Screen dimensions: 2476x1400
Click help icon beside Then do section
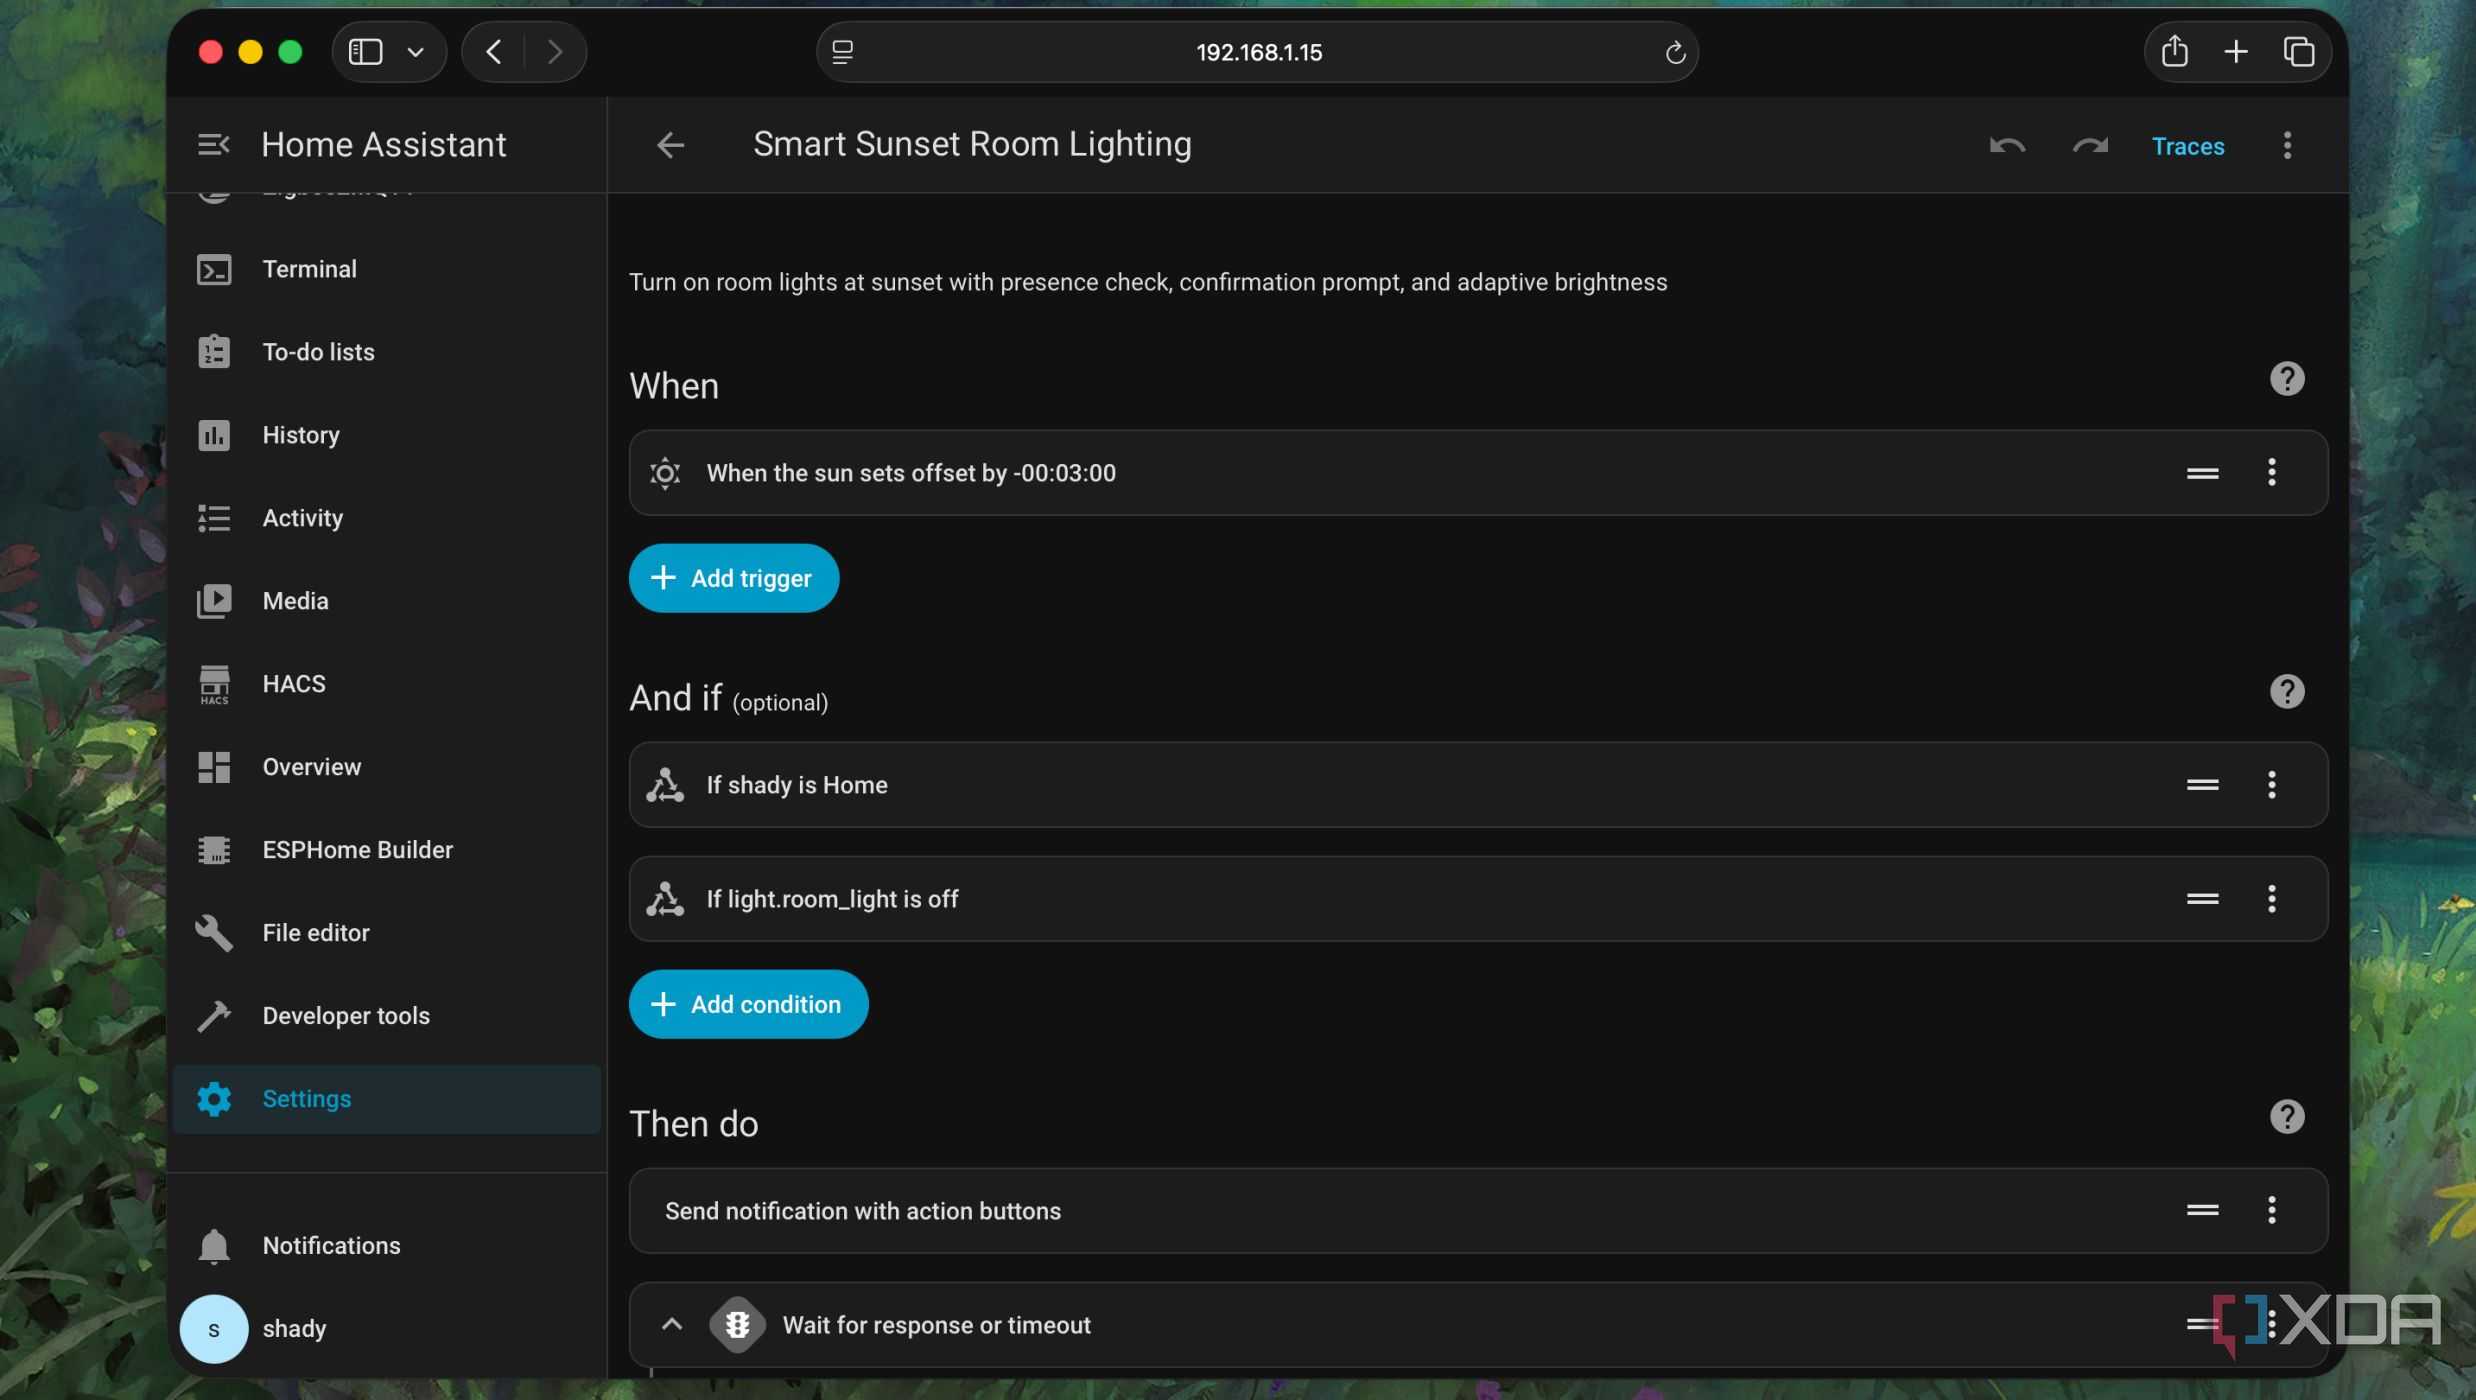[2286, 1117]
